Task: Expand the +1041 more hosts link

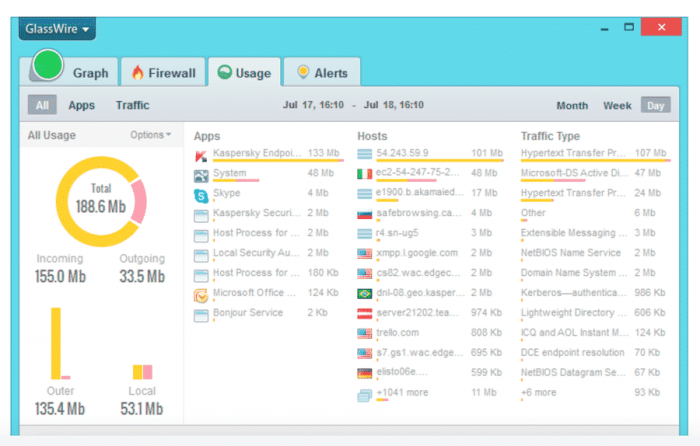Action: tap(402, 392)
